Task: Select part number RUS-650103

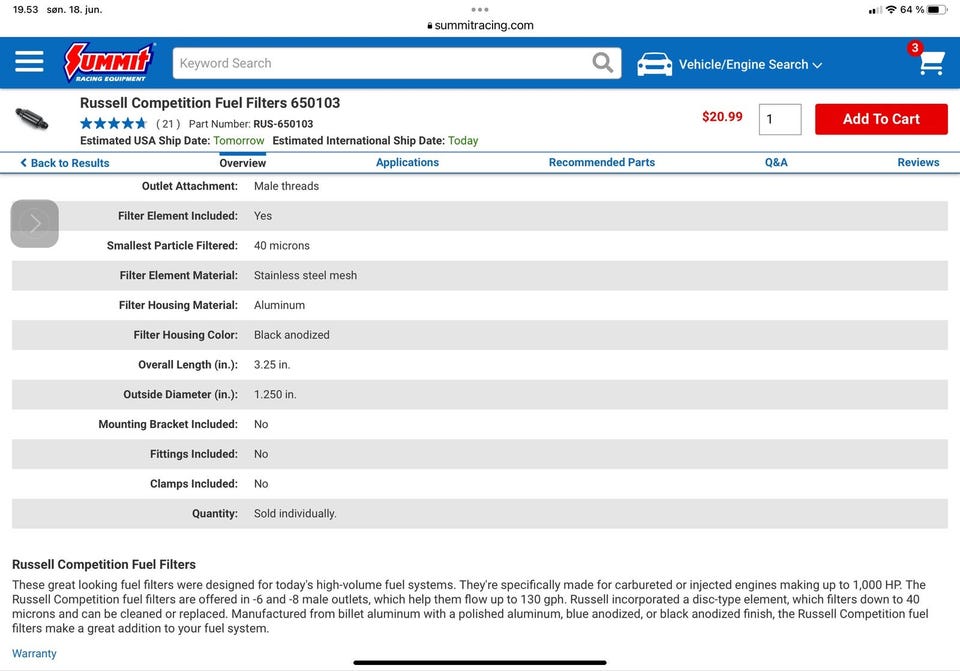Action: [283, 124]
